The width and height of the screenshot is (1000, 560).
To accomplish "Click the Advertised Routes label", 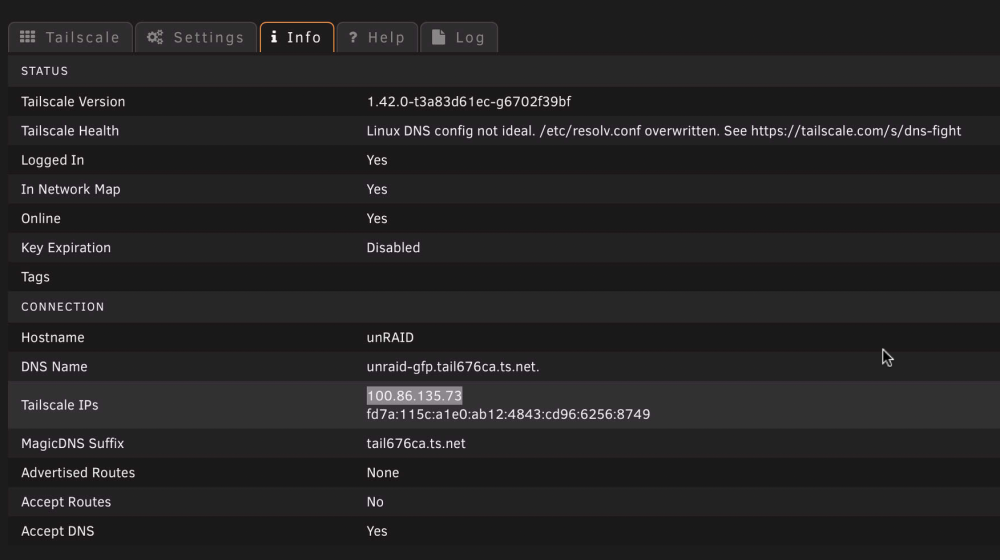I will click(x=78, y=473).
